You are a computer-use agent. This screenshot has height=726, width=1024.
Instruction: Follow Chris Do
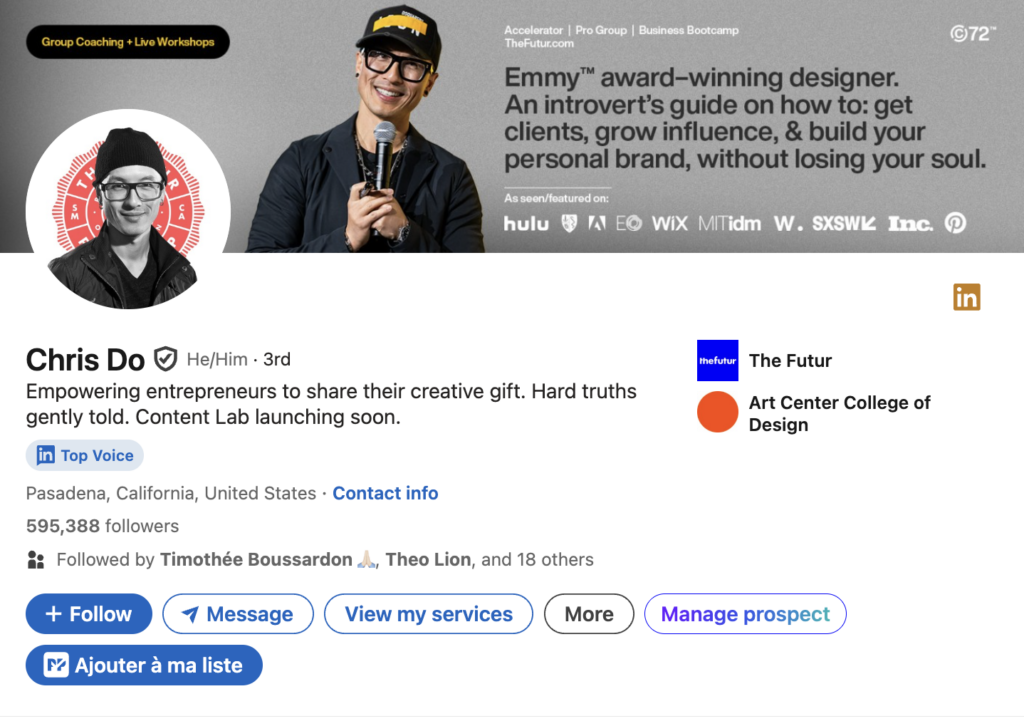(x=88, y=614)
